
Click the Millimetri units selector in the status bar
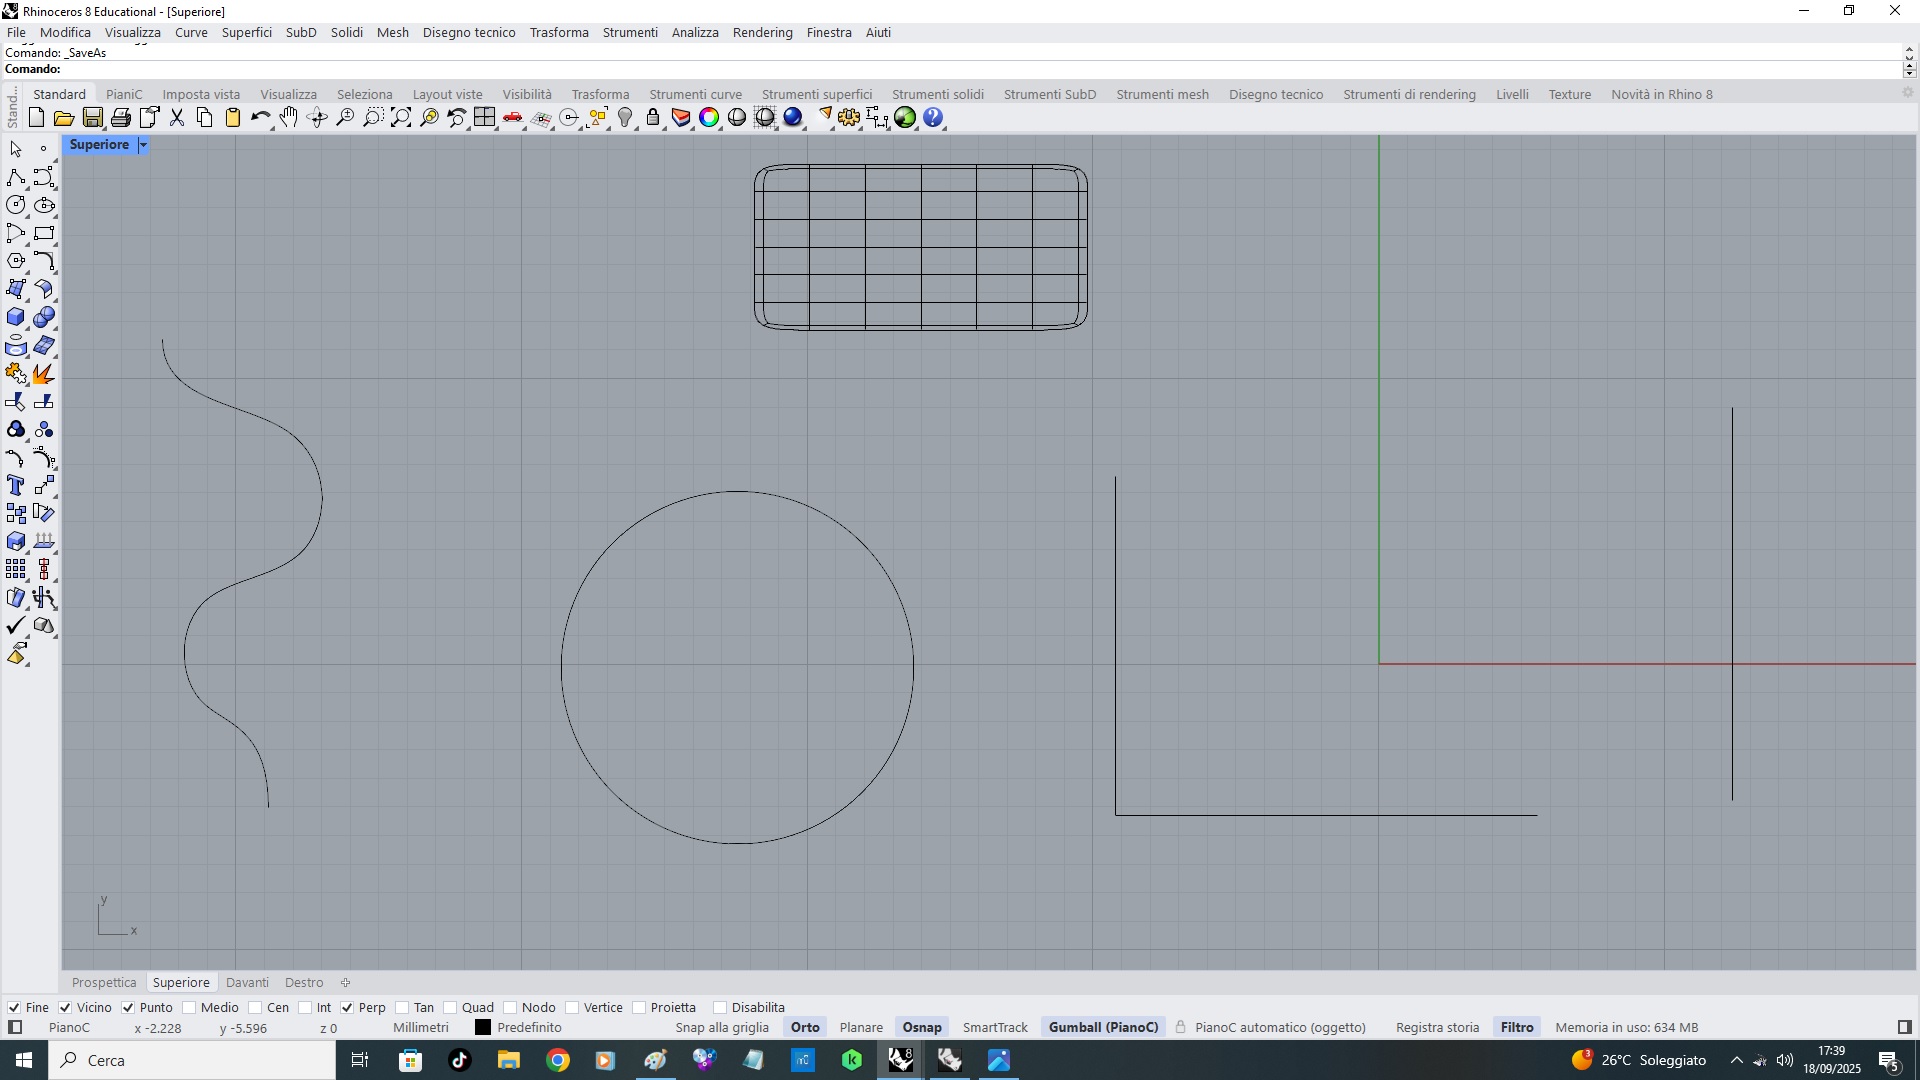421,1028
